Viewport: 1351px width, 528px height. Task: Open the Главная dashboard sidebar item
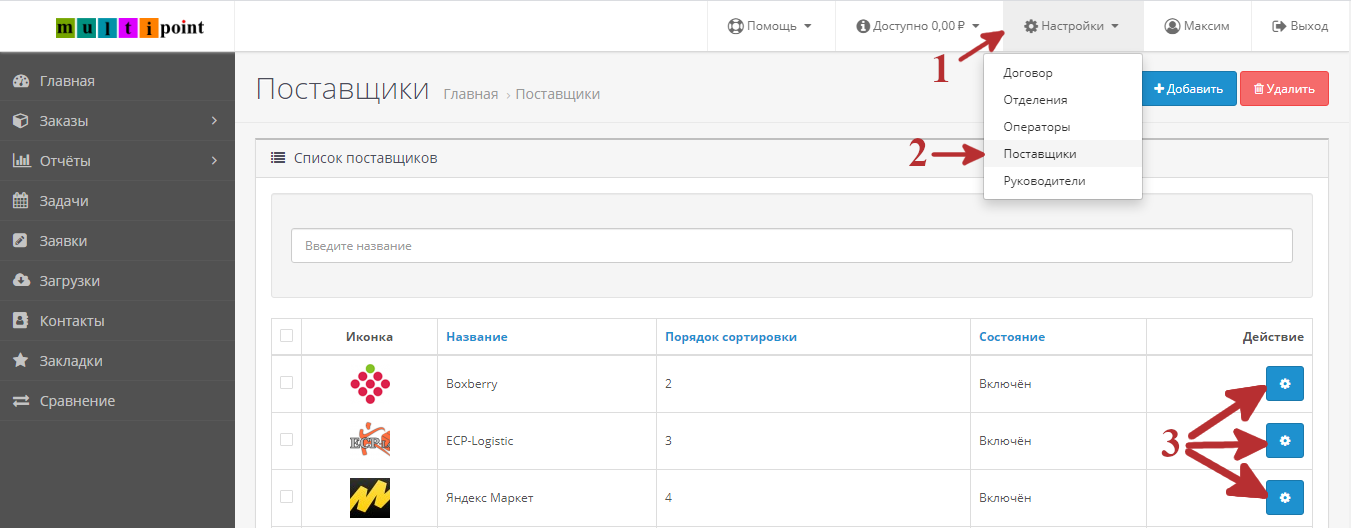(117, 81)
